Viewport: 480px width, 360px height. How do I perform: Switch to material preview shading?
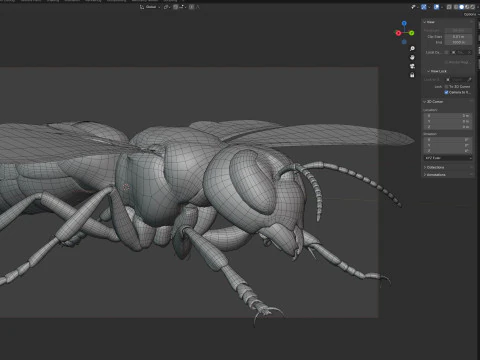pyautogui.click(x=467, y=7)
